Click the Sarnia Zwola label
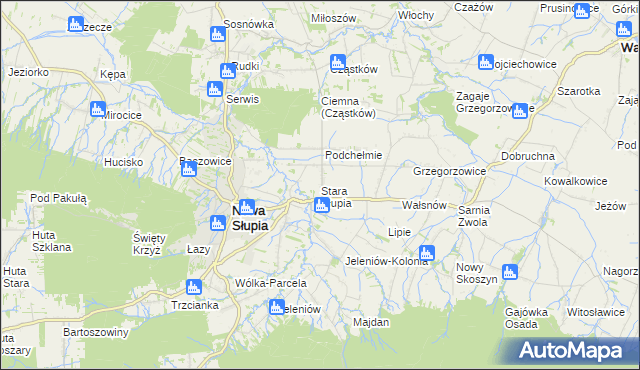Image resolution: width=640 pixels, height=370 pixels. coord(473,216)
